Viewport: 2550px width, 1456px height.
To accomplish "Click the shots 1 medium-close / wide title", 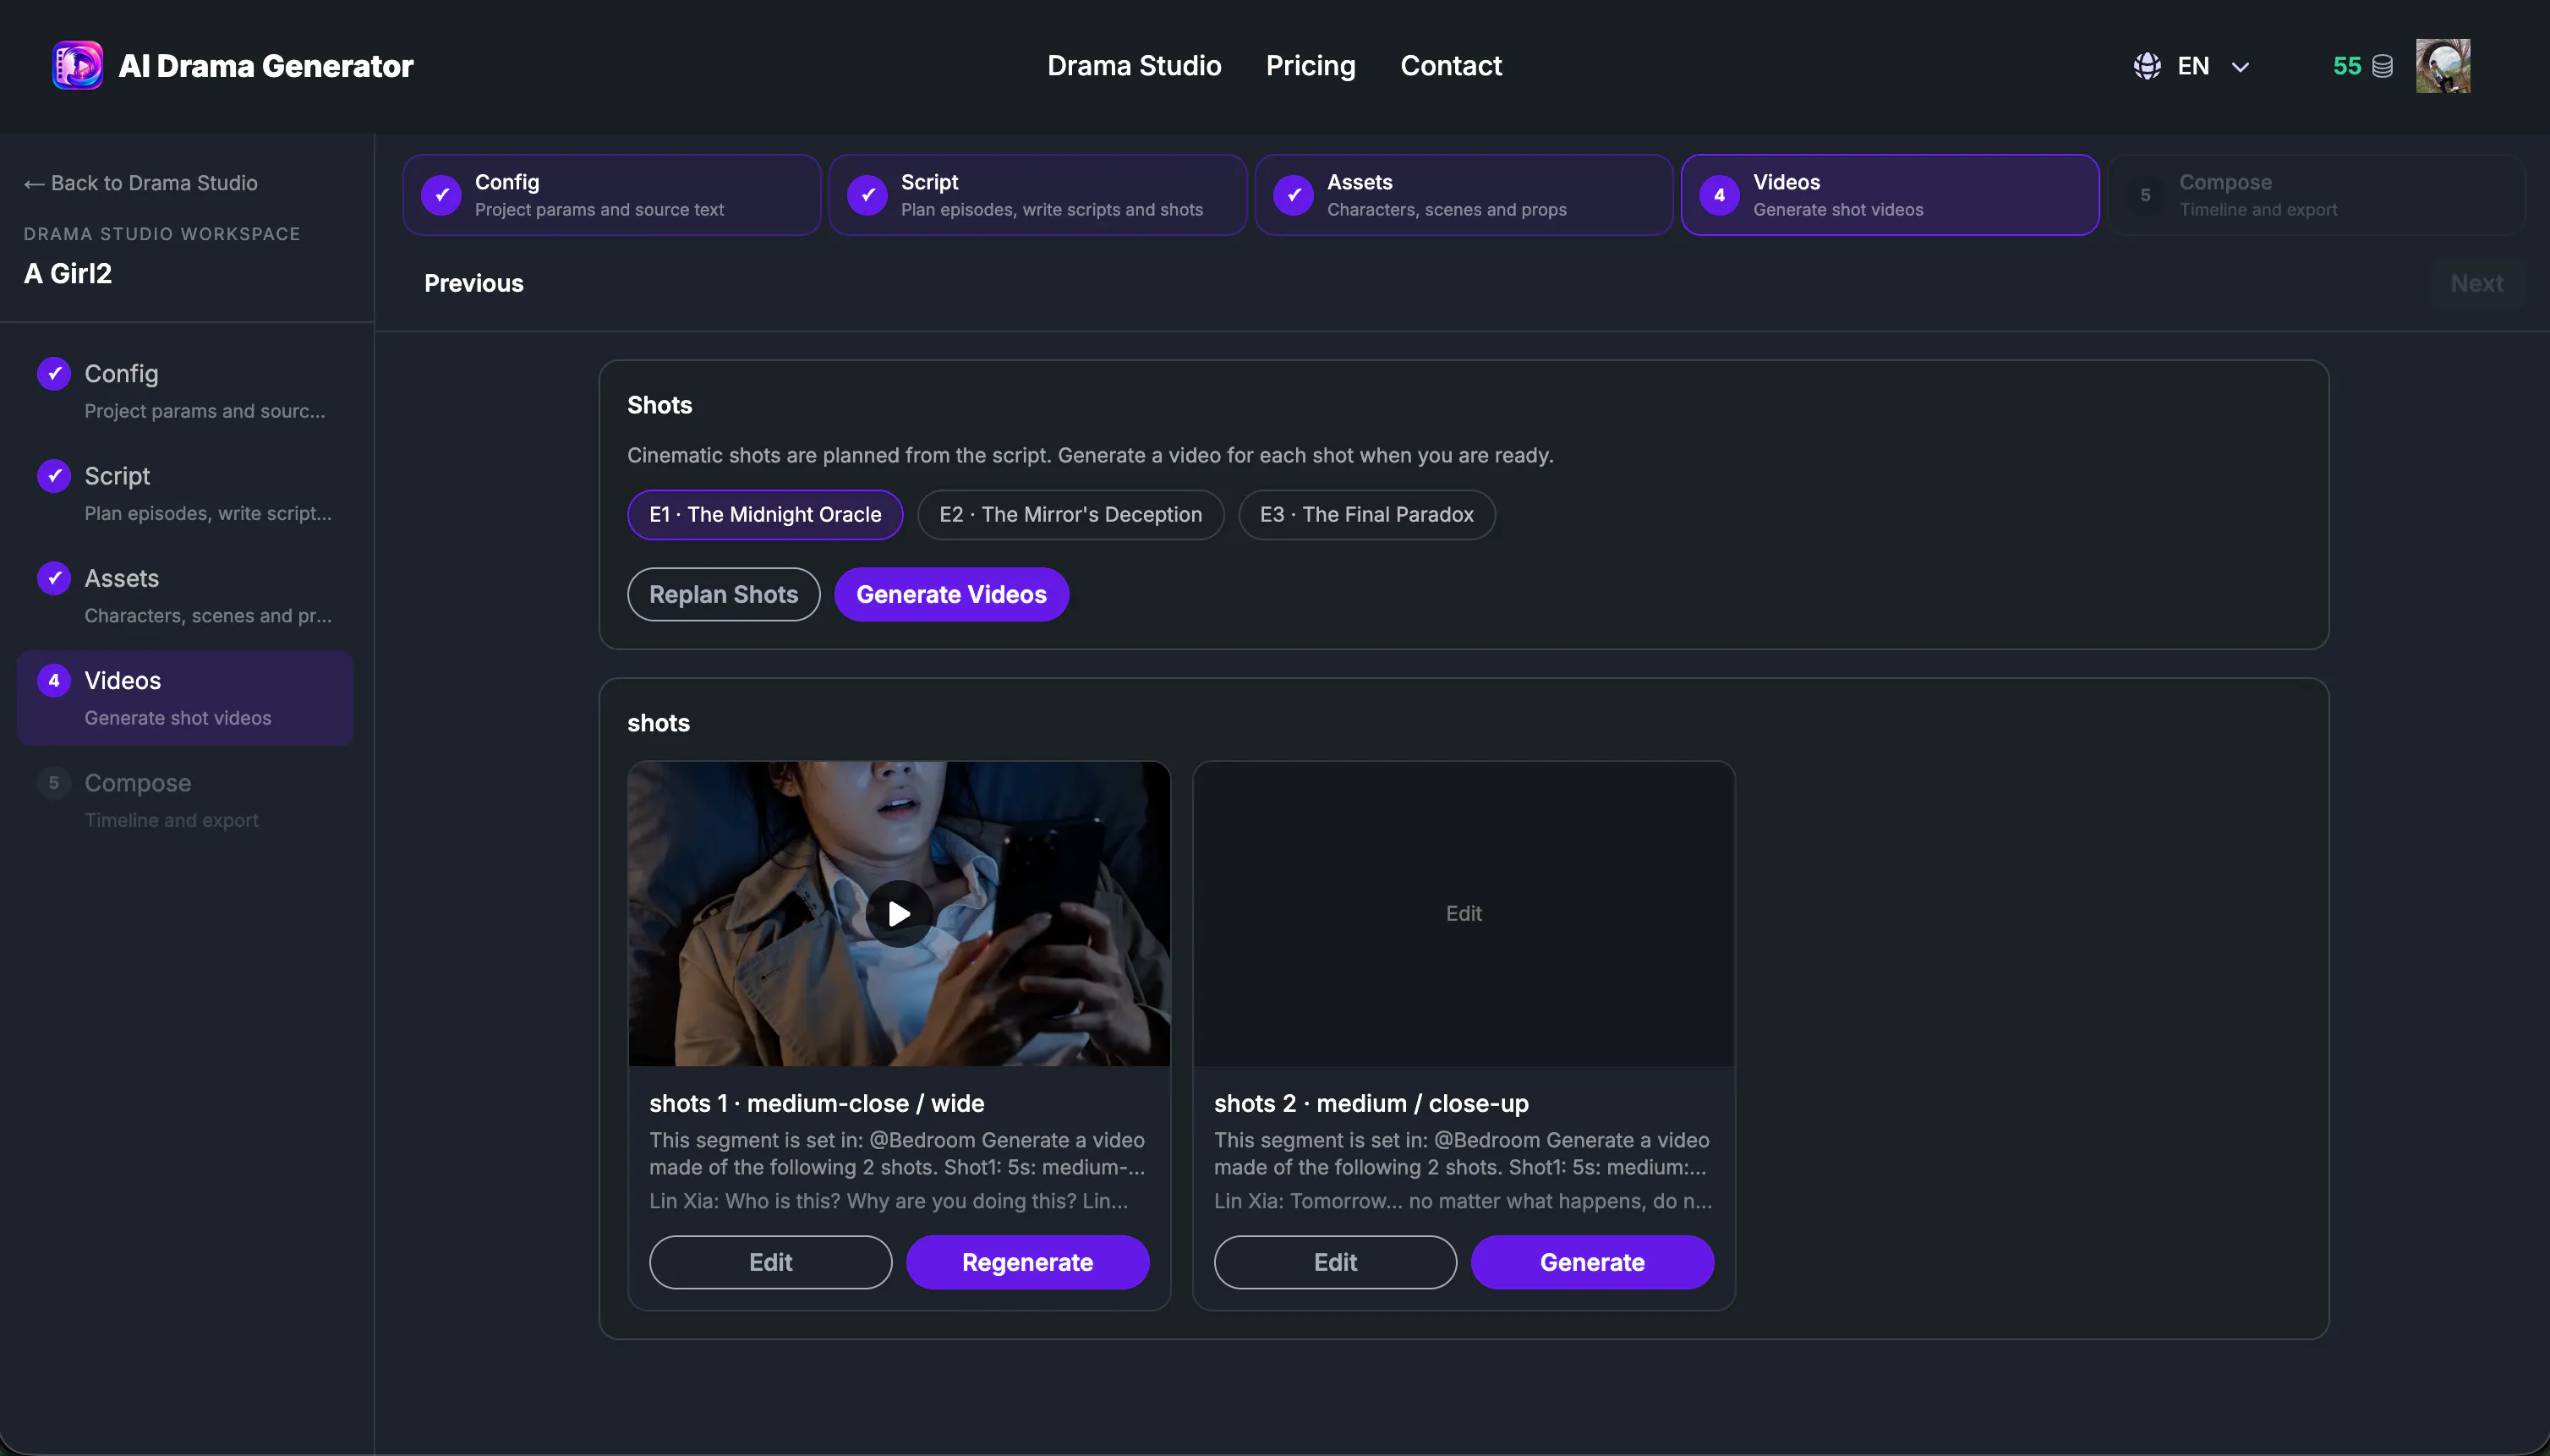I will click(x=816, y=1103).
